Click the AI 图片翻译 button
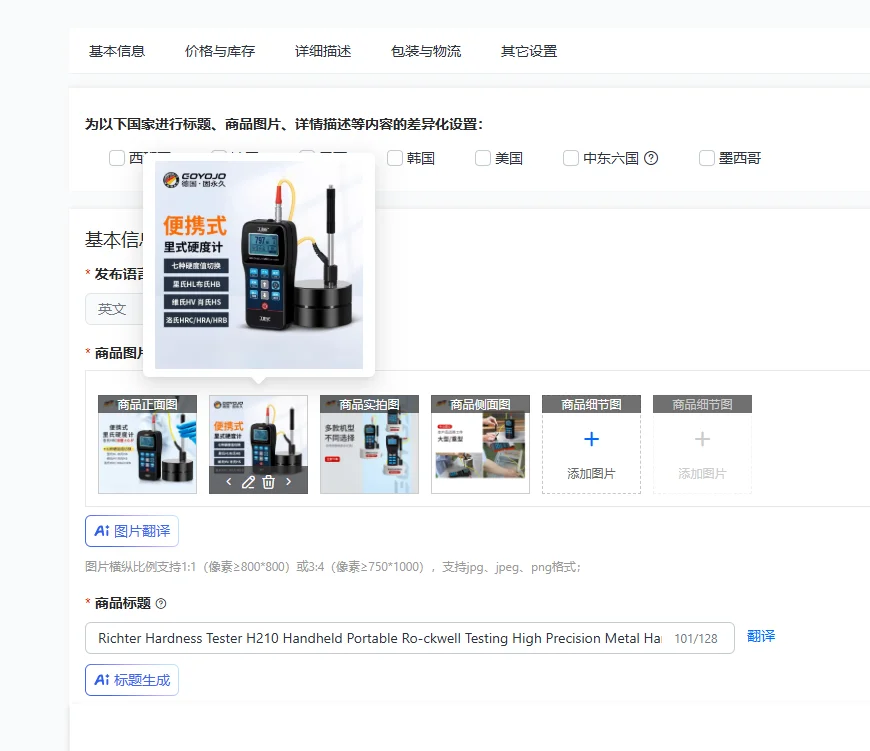This screenshot has height=751, width=870. 132,531
